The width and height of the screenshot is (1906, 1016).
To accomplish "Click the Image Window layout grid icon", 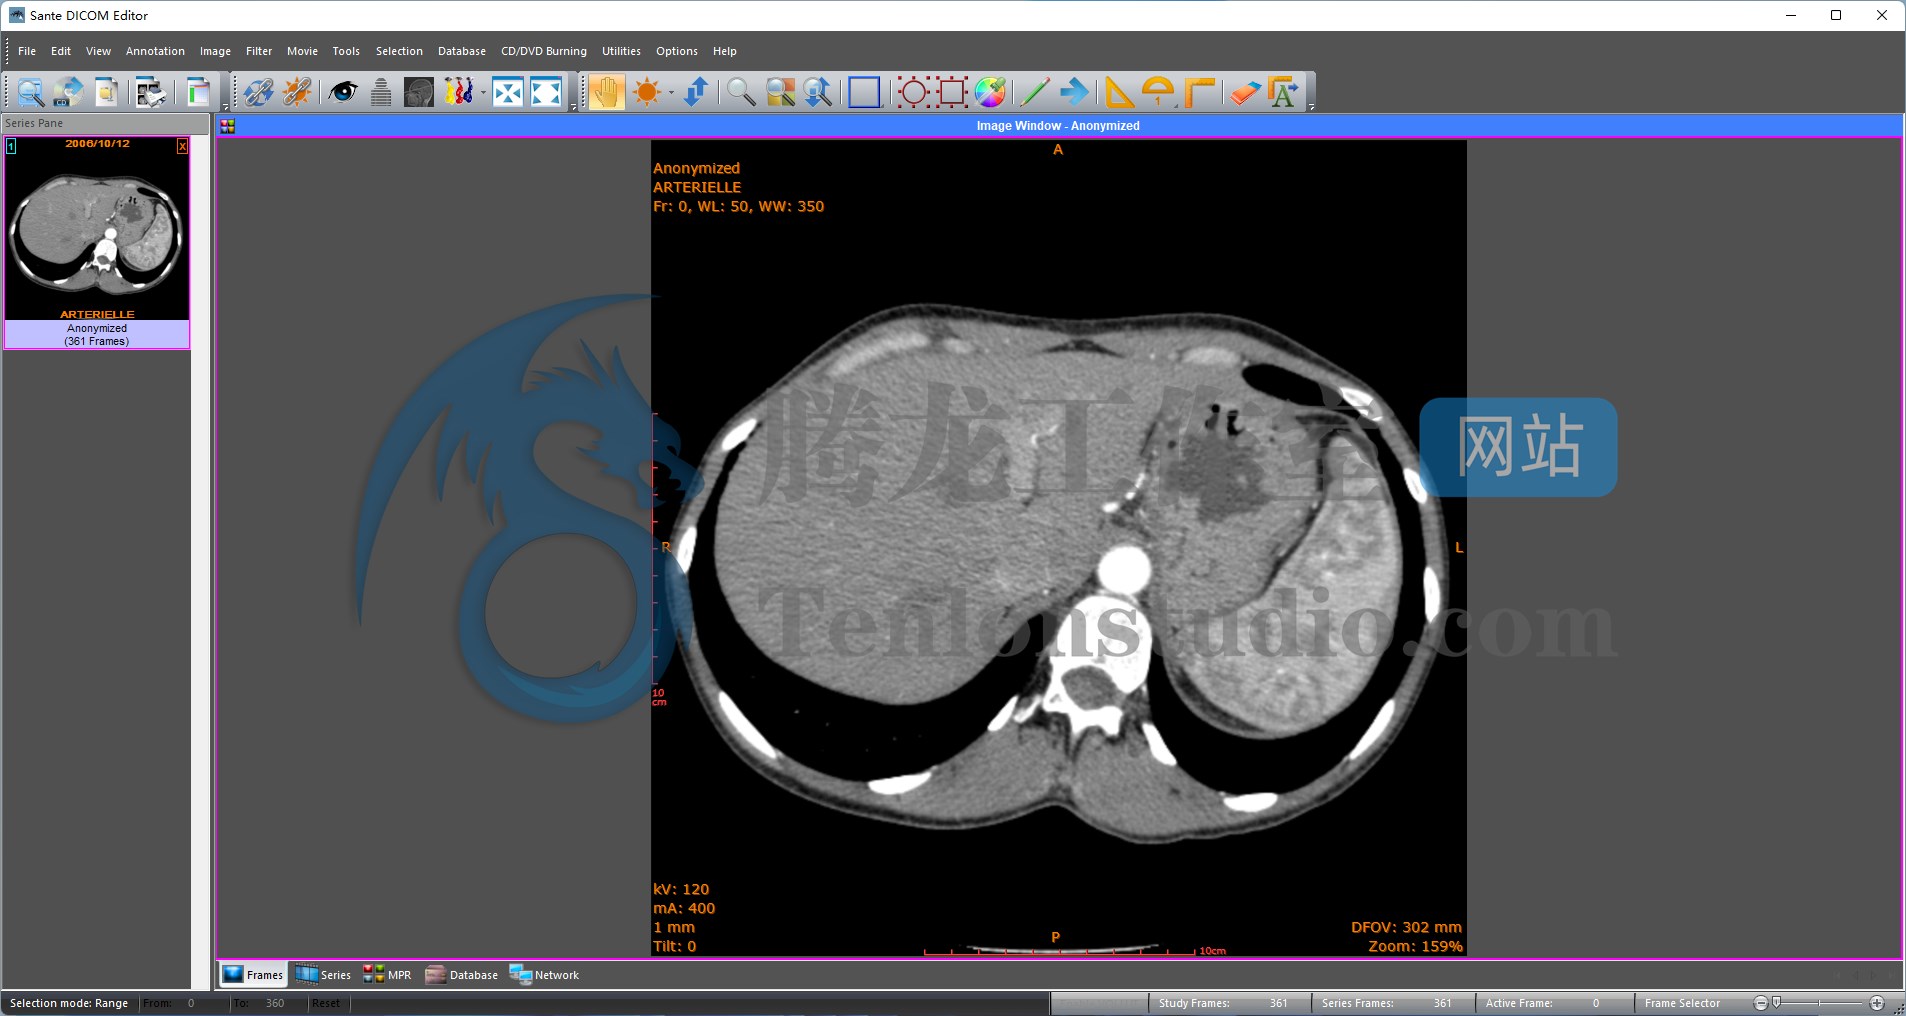I will pos(228,126).
